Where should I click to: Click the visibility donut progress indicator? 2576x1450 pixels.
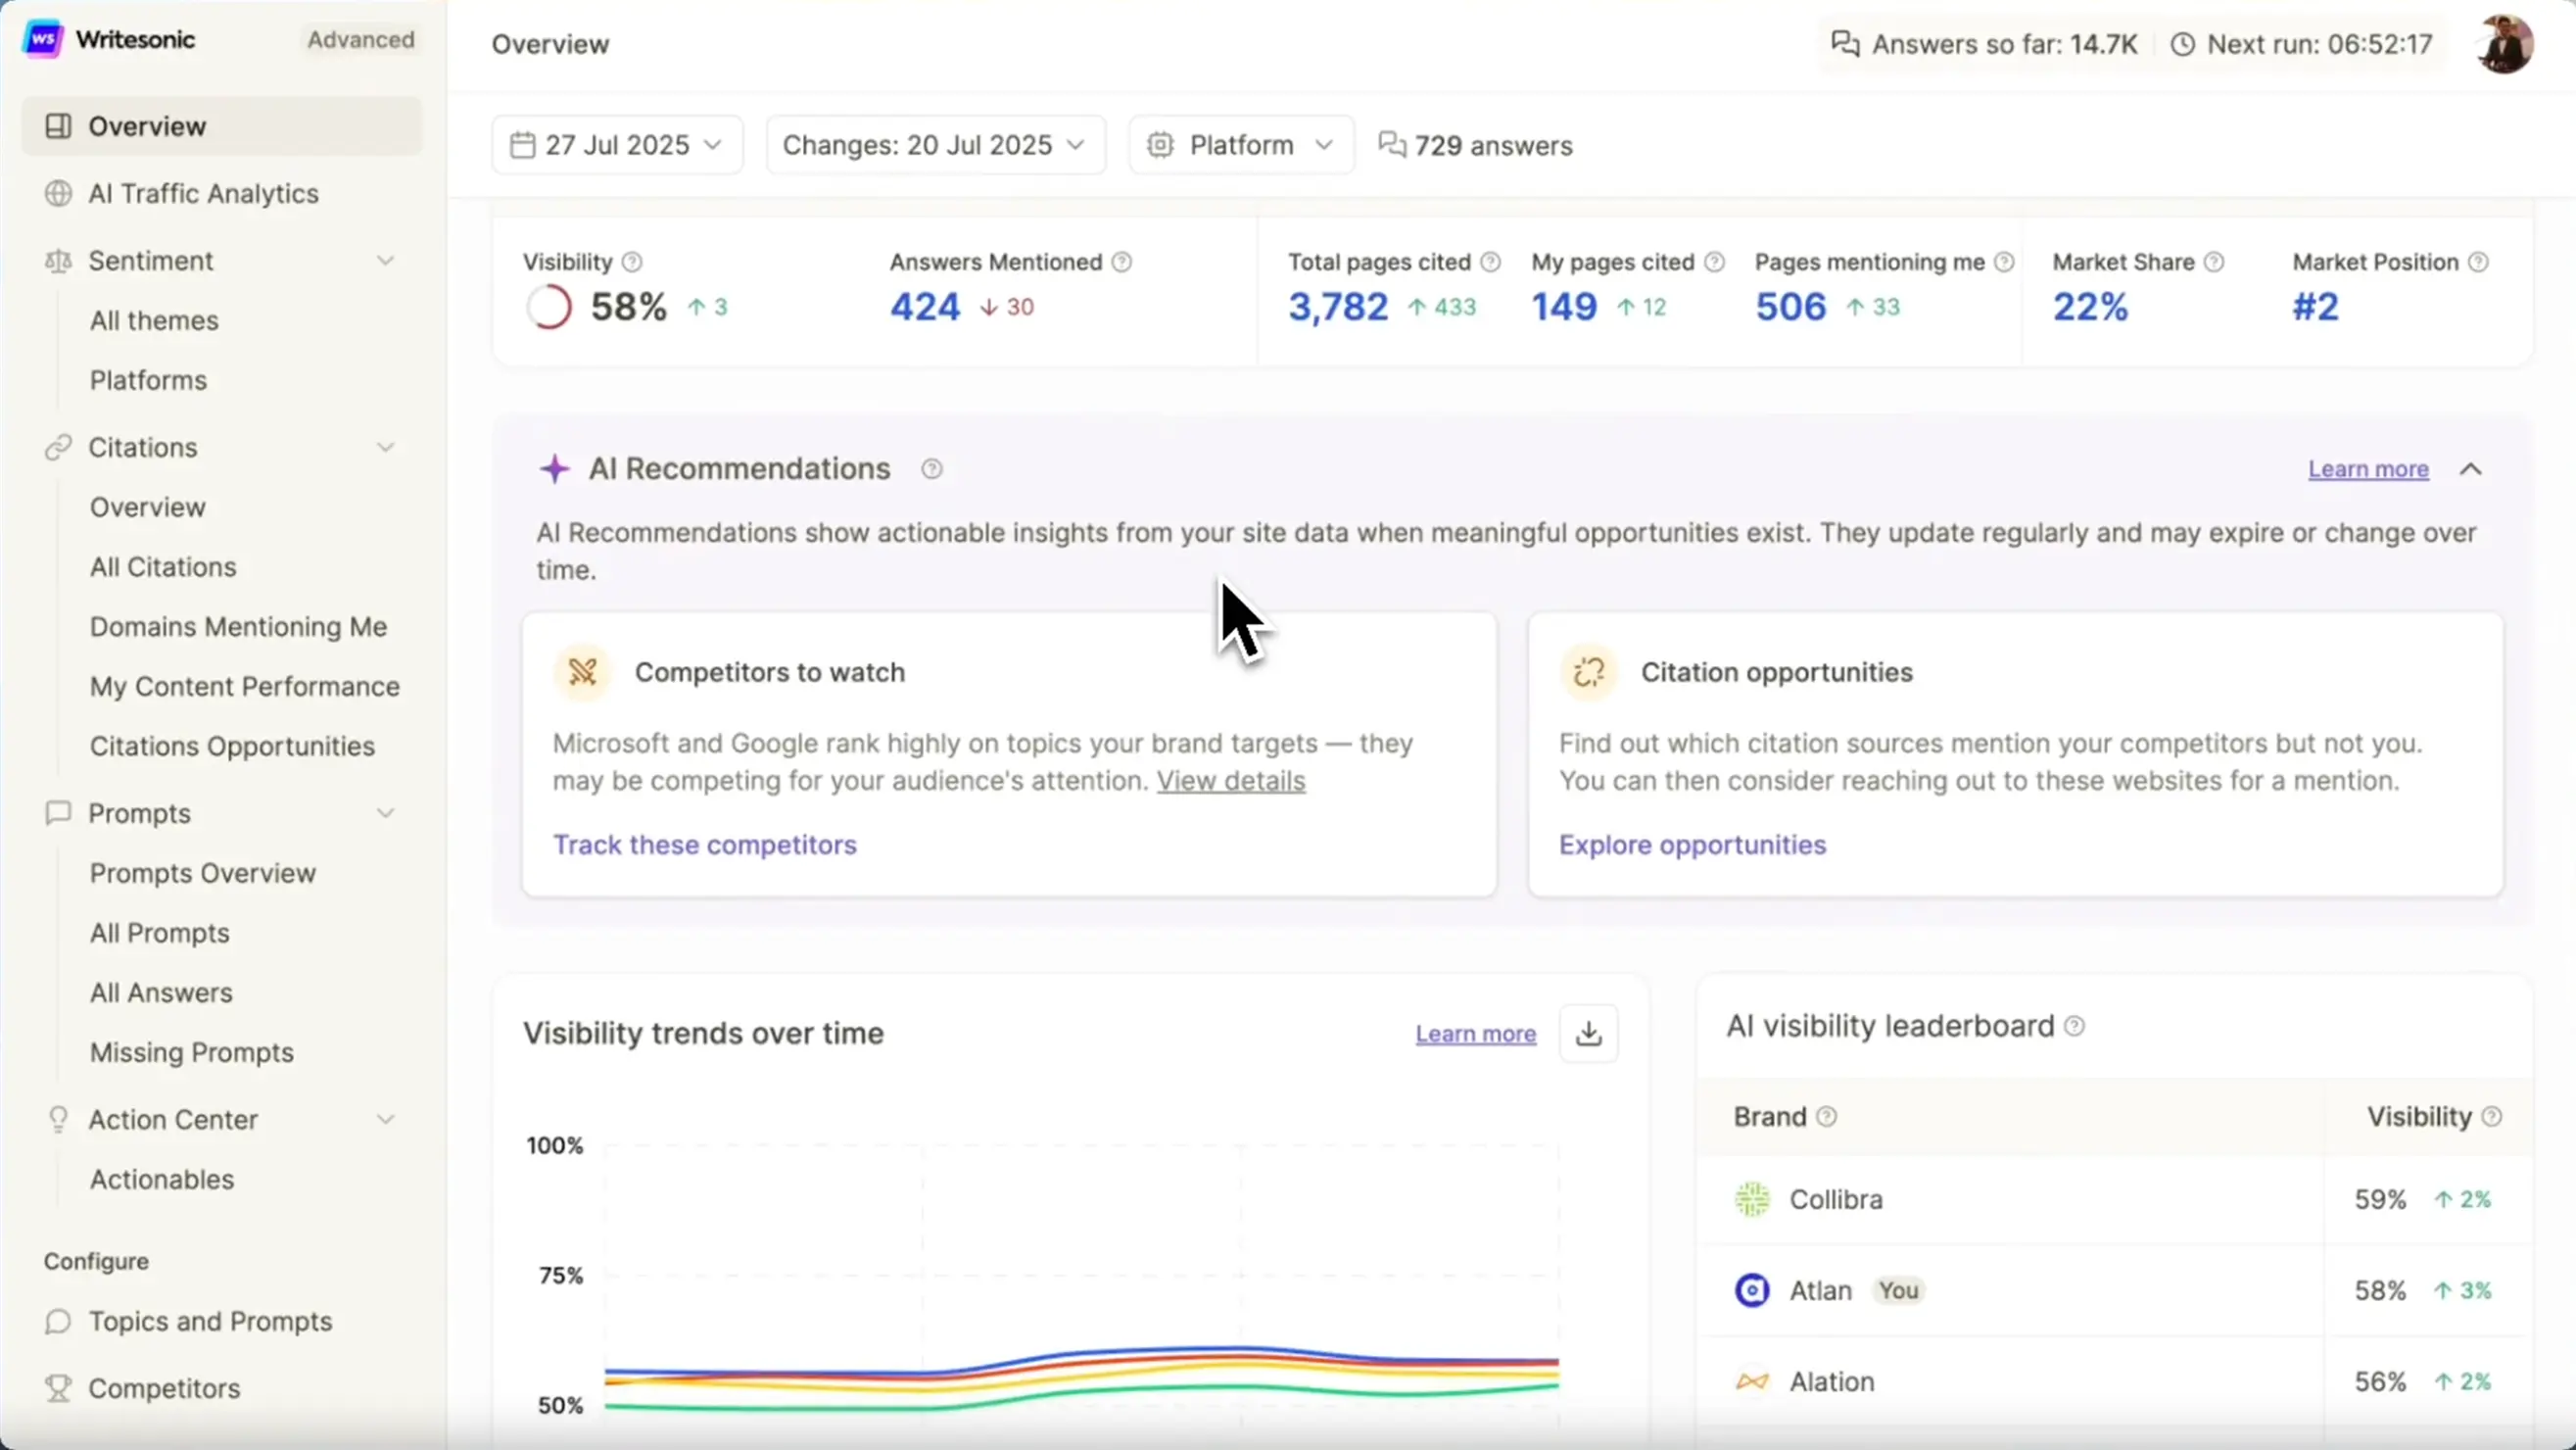coord(549,307)
